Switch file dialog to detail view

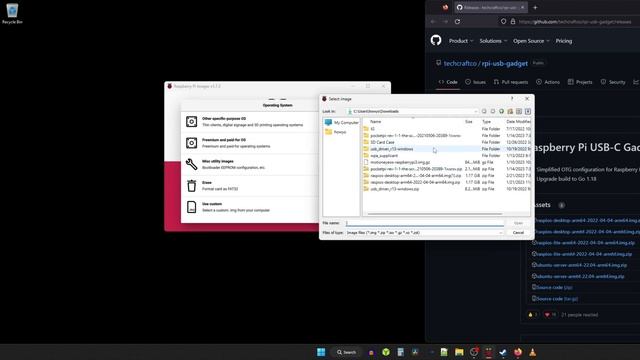pos(528,111)
